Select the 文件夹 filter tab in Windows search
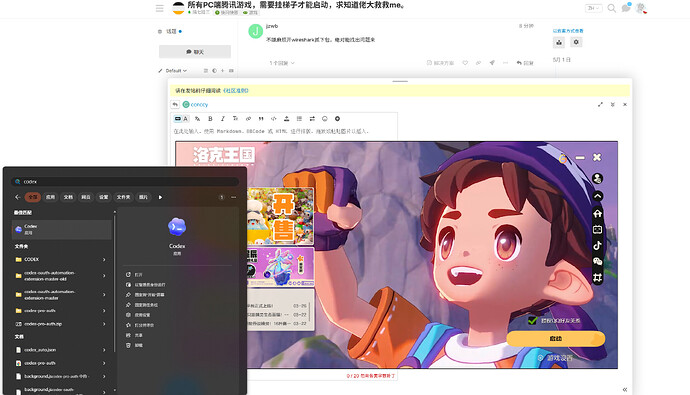The width and height of the screenshot is (690, 395). (123, 197)
